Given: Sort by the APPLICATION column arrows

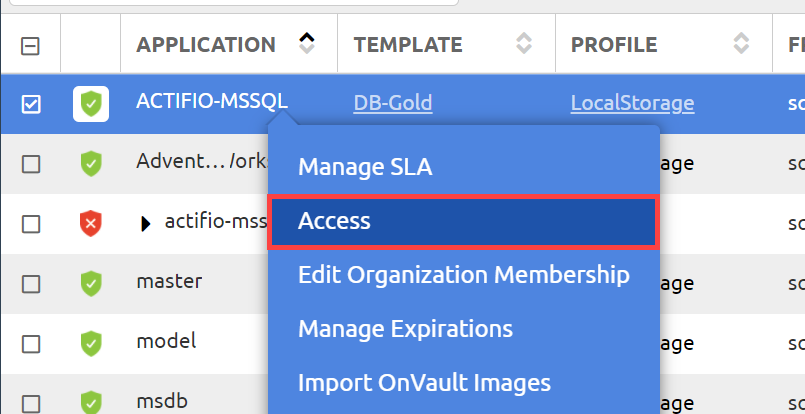Looking at the screenshot, I should [x=306, y=43].
